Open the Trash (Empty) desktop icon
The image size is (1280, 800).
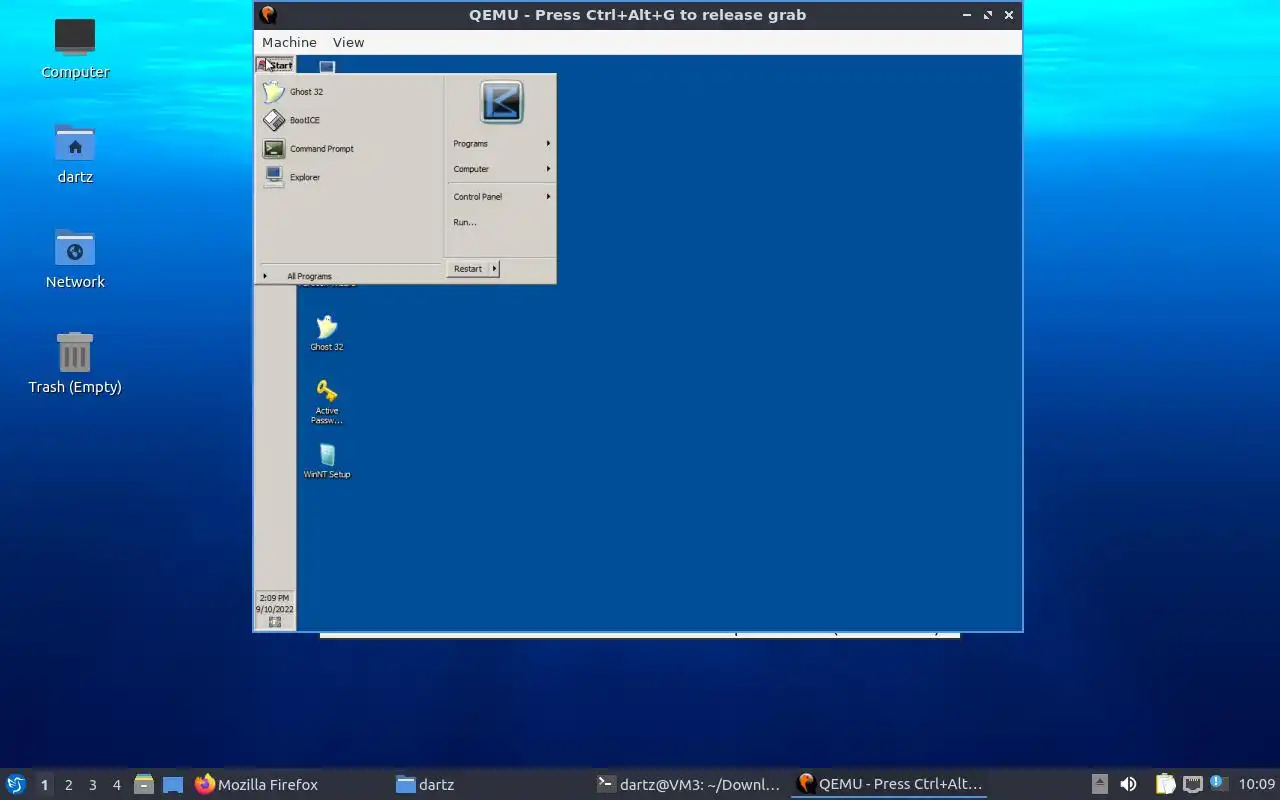coord(75,363)
